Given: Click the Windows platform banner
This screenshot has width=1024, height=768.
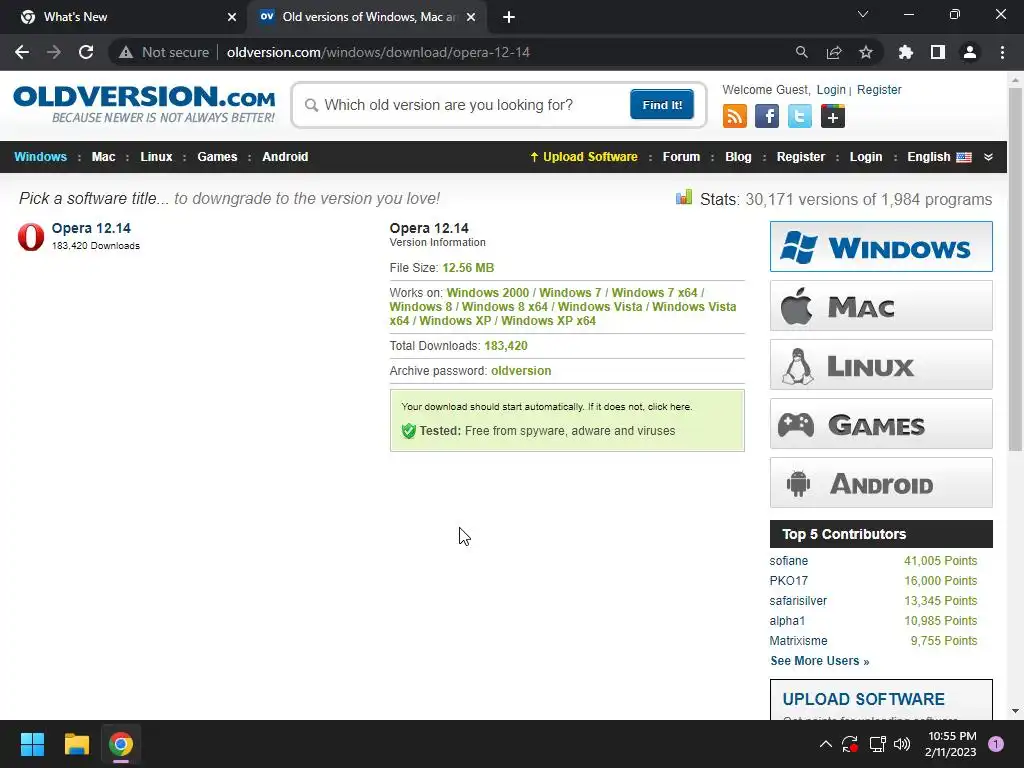Looking at the screenshot, I should point(881,246).
